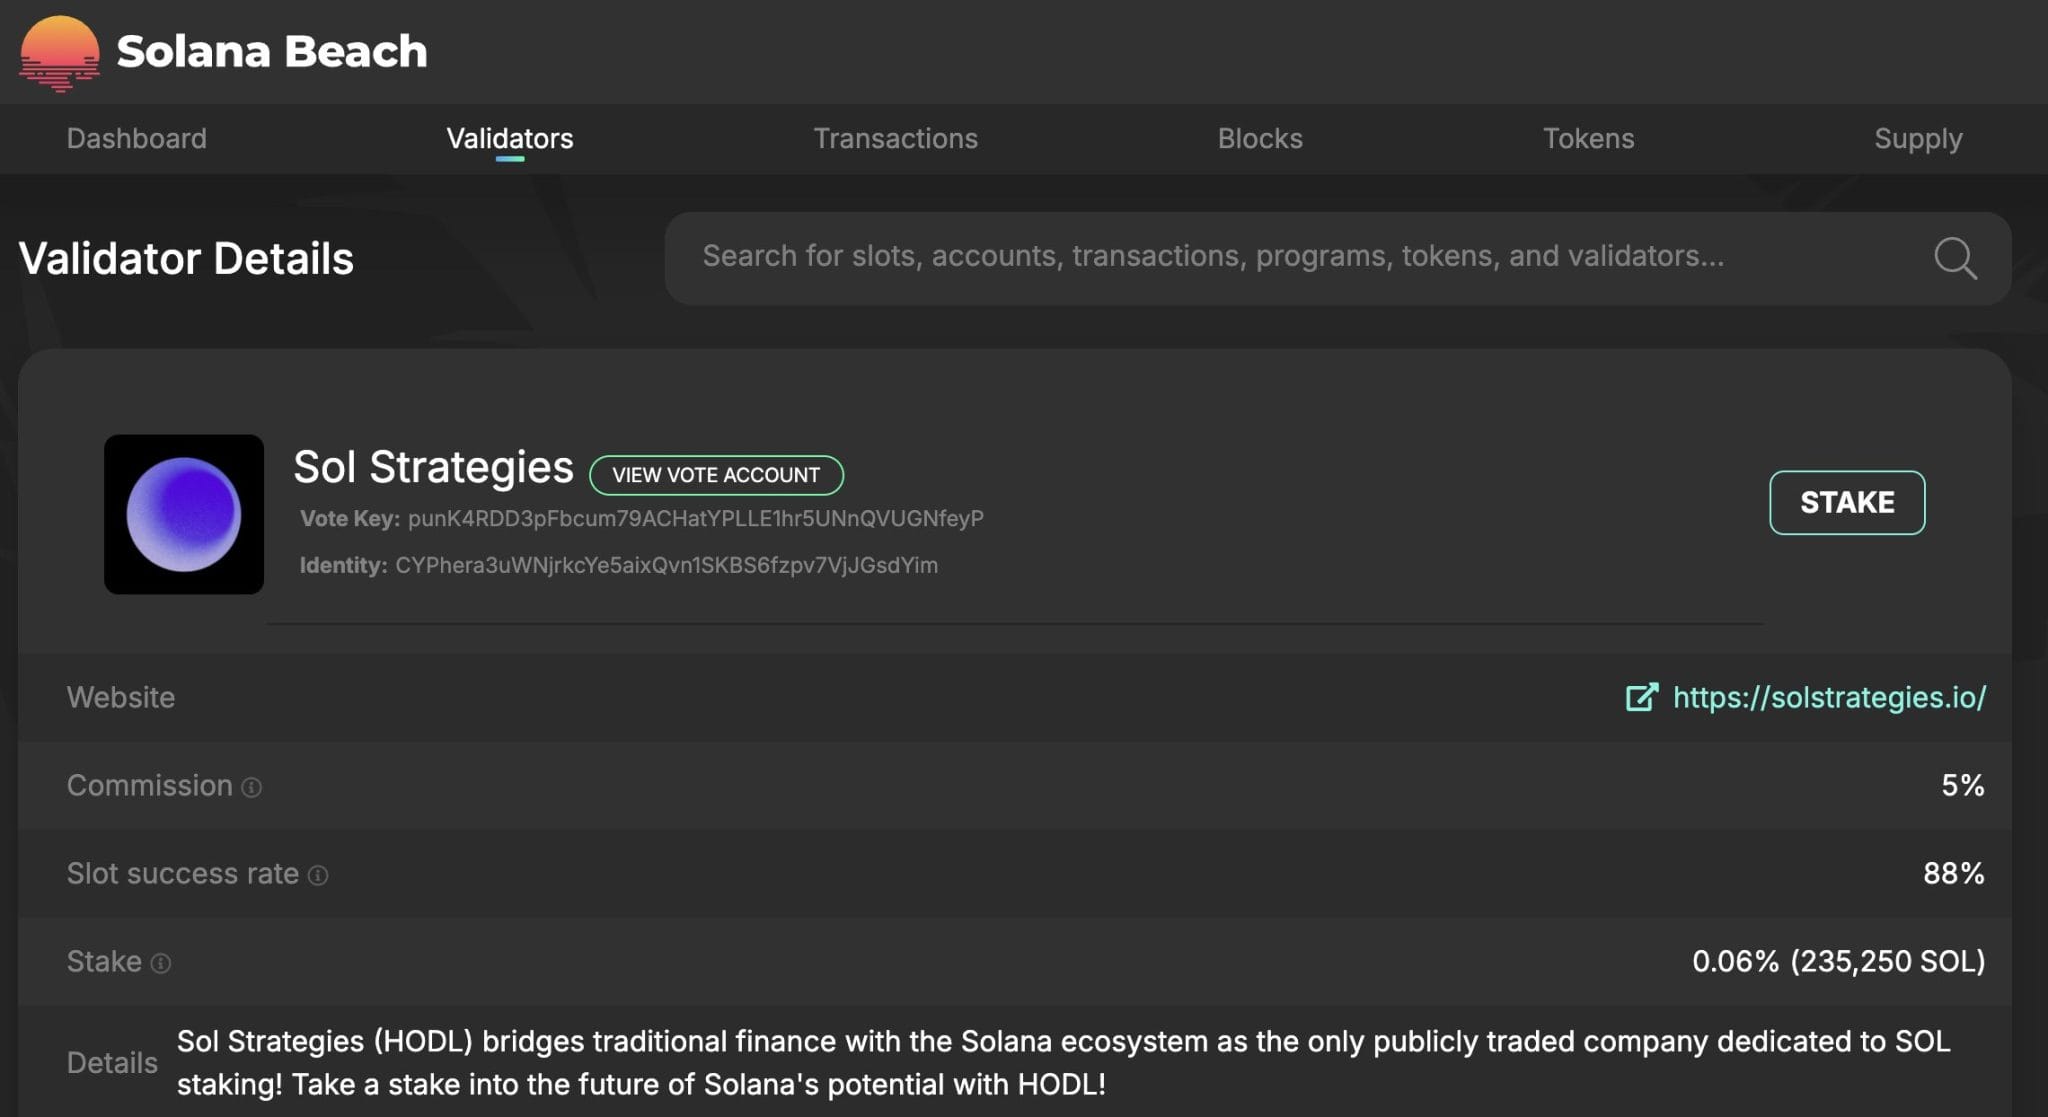The image size is (2048, 1117).
Task: Select the Validators tab
Action: click(x=509, y=138)
